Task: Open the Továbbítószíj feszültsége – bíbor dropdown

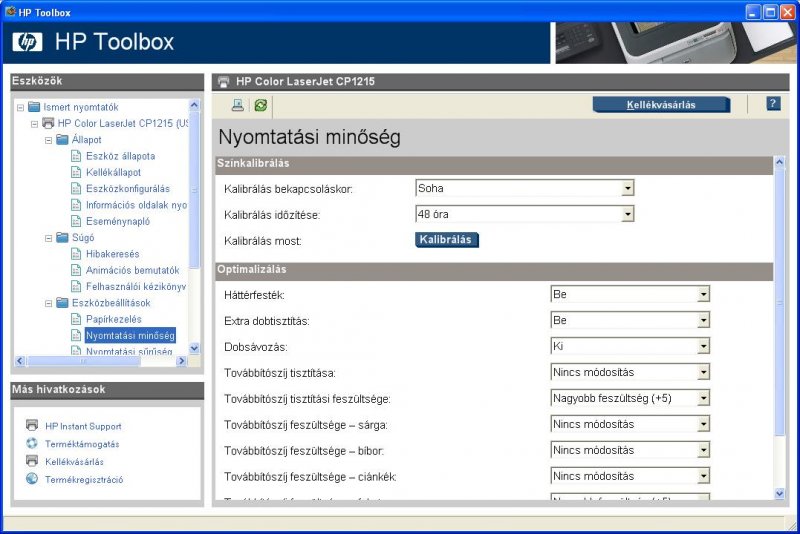Action: (703, 450)
